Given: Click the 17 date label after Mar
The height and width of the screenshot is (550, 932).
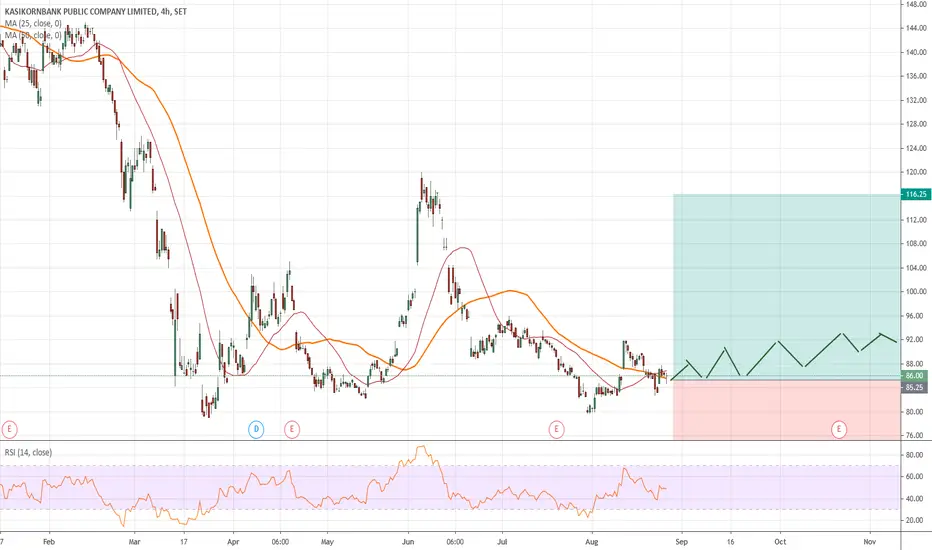Looking at the screenshot, I should [x=184, y=542].
